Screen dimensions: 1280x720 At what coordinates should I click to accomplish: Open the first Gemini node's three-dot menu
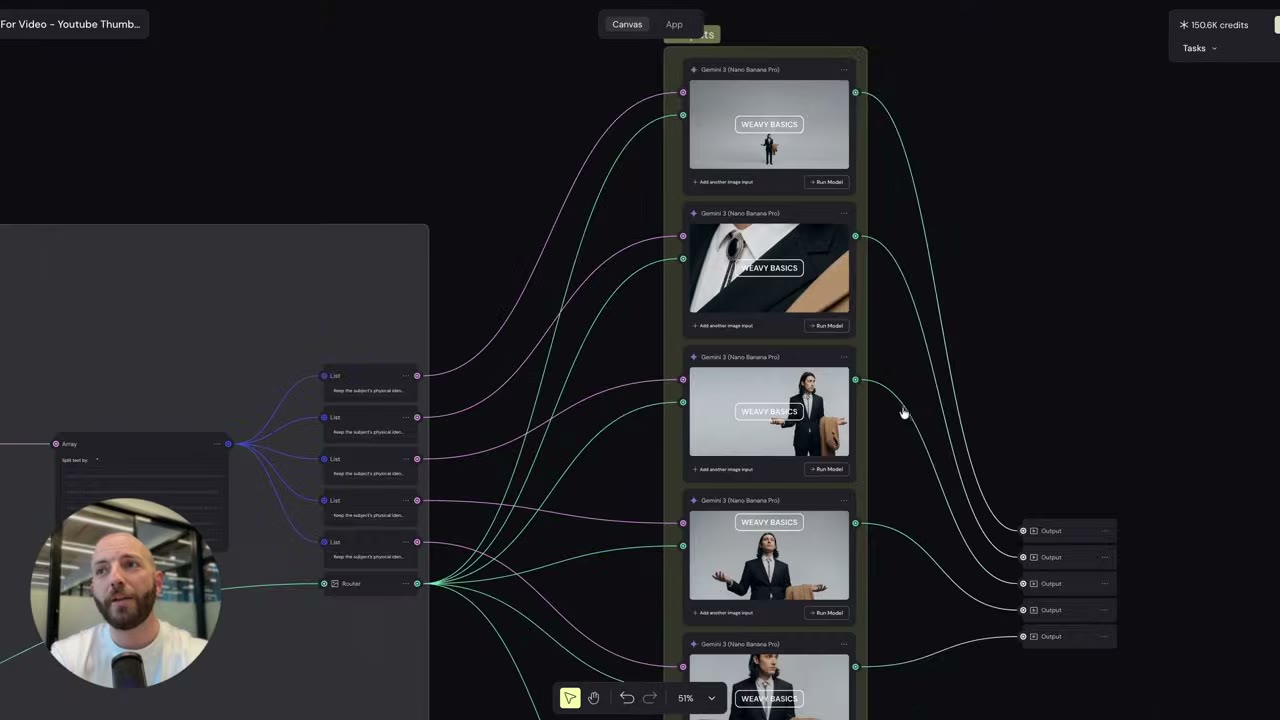(x=844, y=70)
